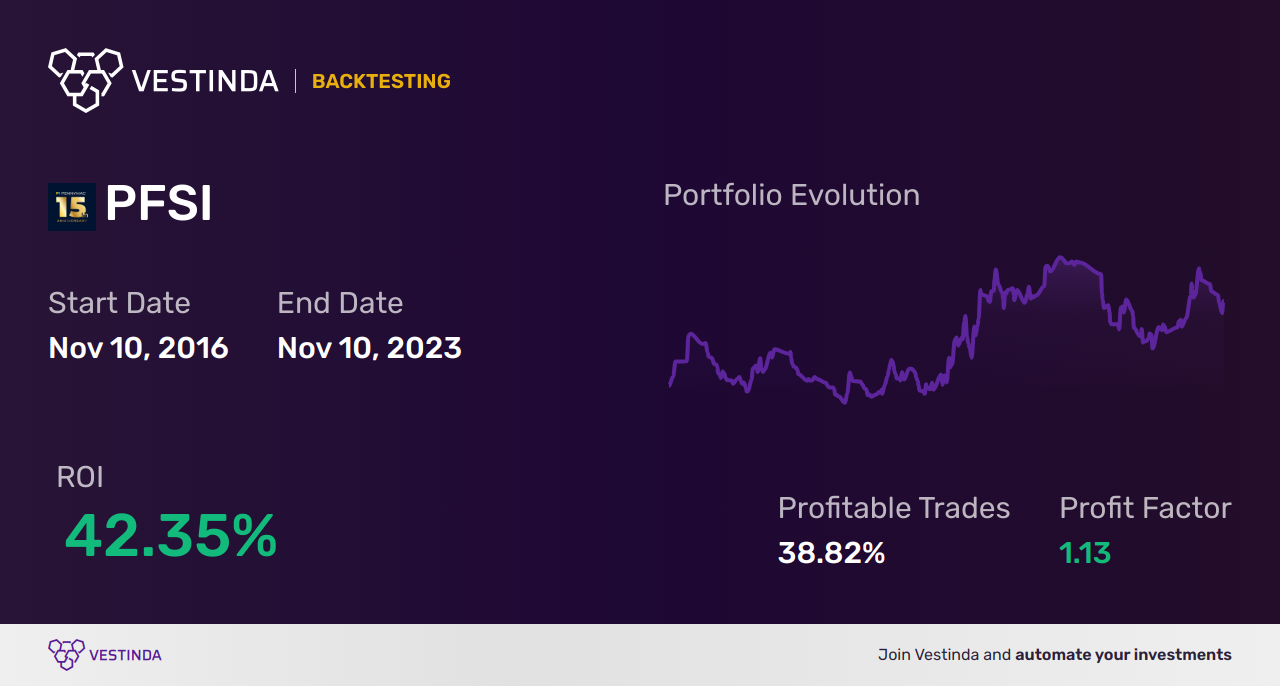1280x686 pixels.
Task: Click the Vestinda hexagon logo in header
Action: pos(85,79)
